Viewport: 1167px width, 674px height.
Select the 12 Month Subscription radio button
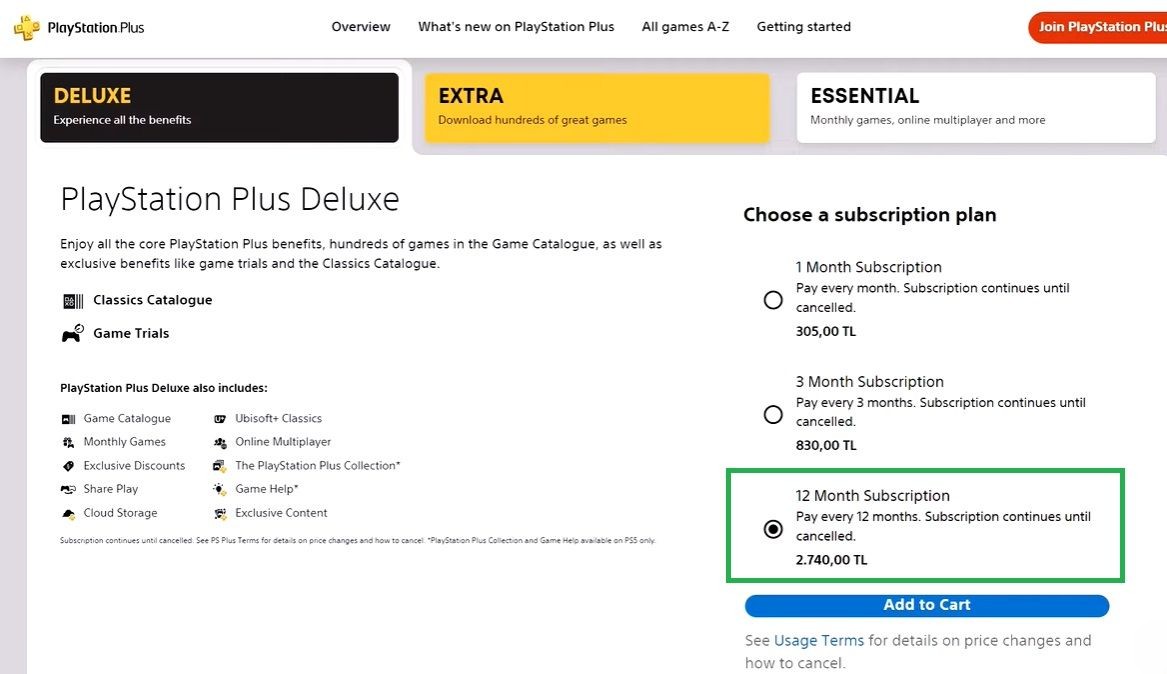tap(773, 529)
